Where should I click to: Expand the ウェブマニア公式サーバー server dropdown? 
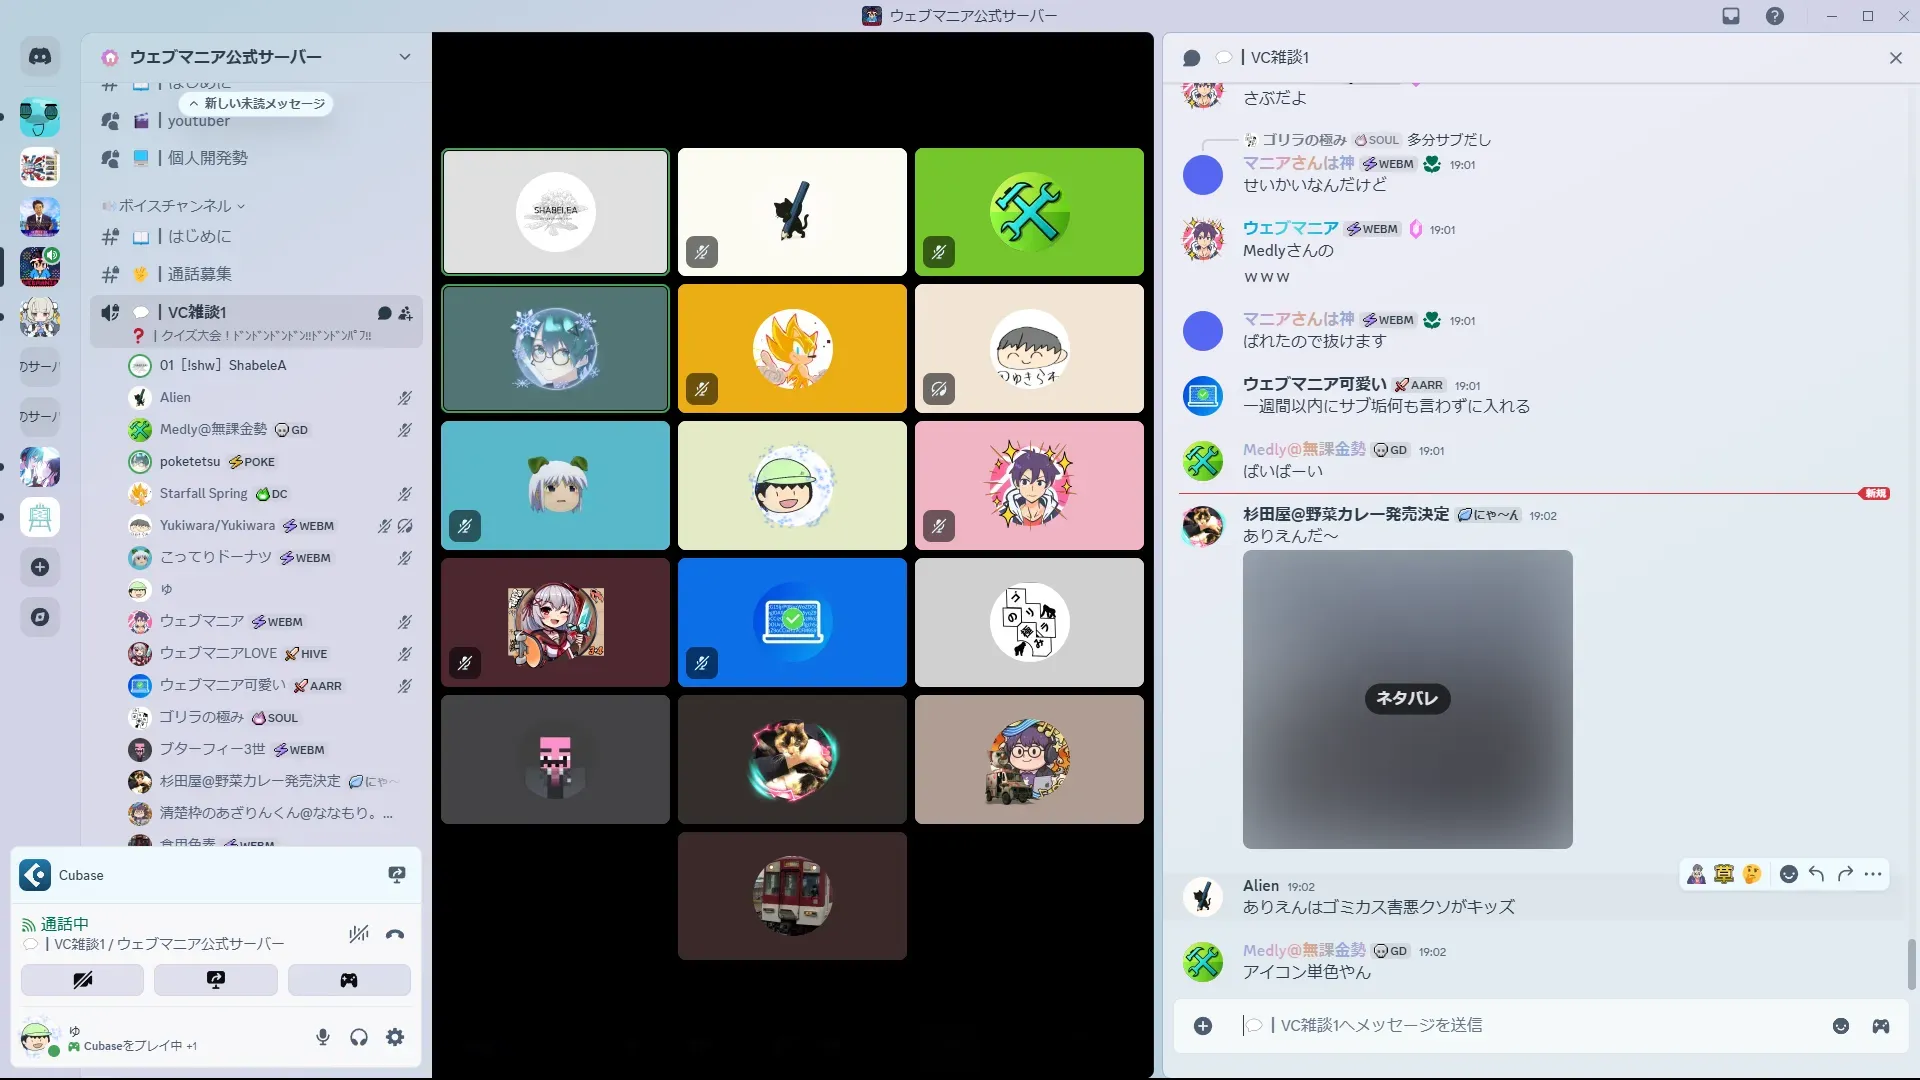(404, 57)
